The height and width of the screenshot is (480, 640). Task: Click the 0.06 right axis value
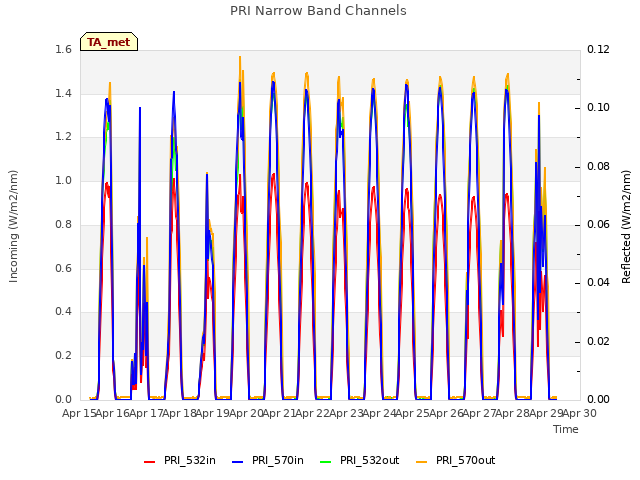tap(598, 224)
